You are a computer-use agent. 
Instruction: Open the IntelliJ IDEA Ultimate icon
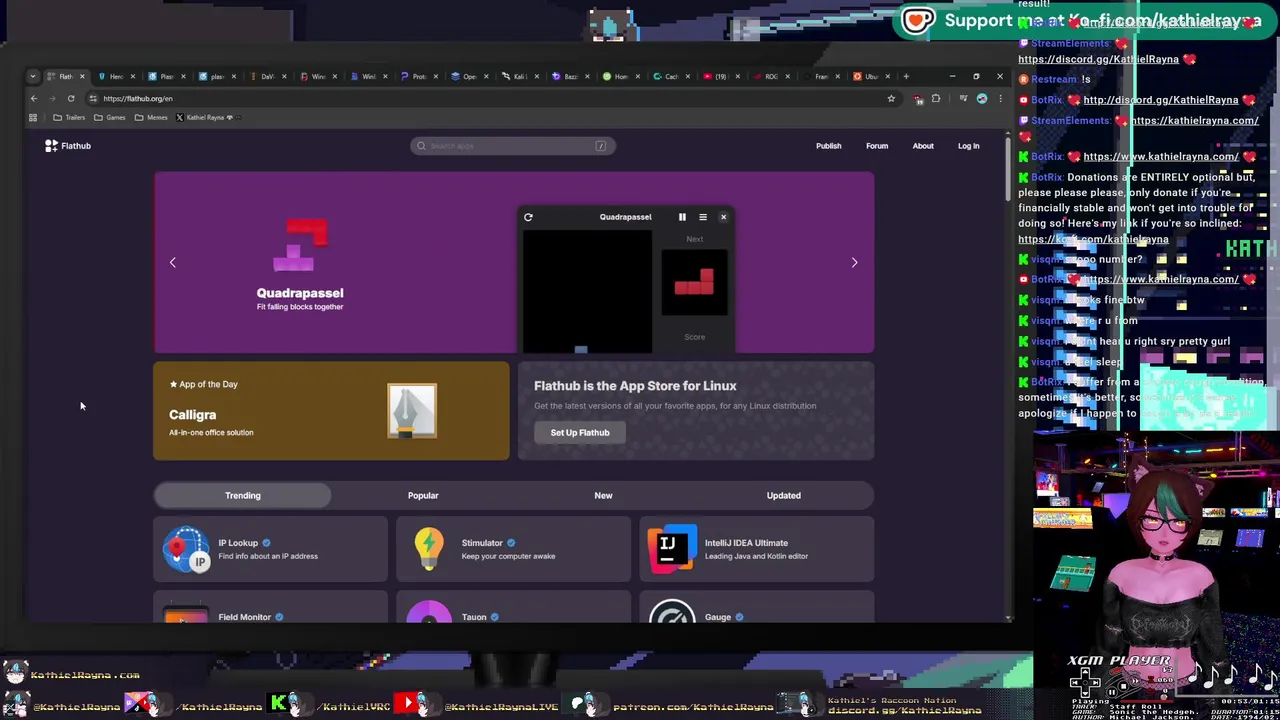(x=672, y=549)
